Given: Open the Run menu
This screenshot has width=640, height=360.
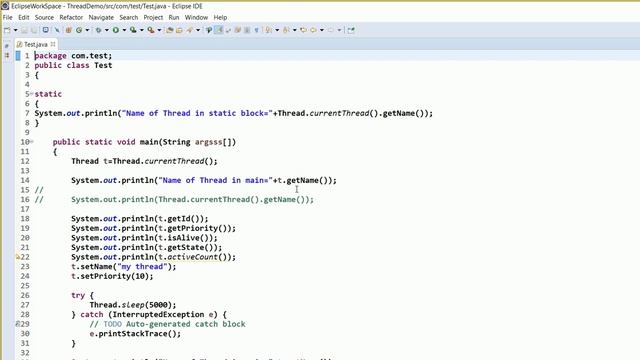Looking at the screenshot, I should coord(174,17).
